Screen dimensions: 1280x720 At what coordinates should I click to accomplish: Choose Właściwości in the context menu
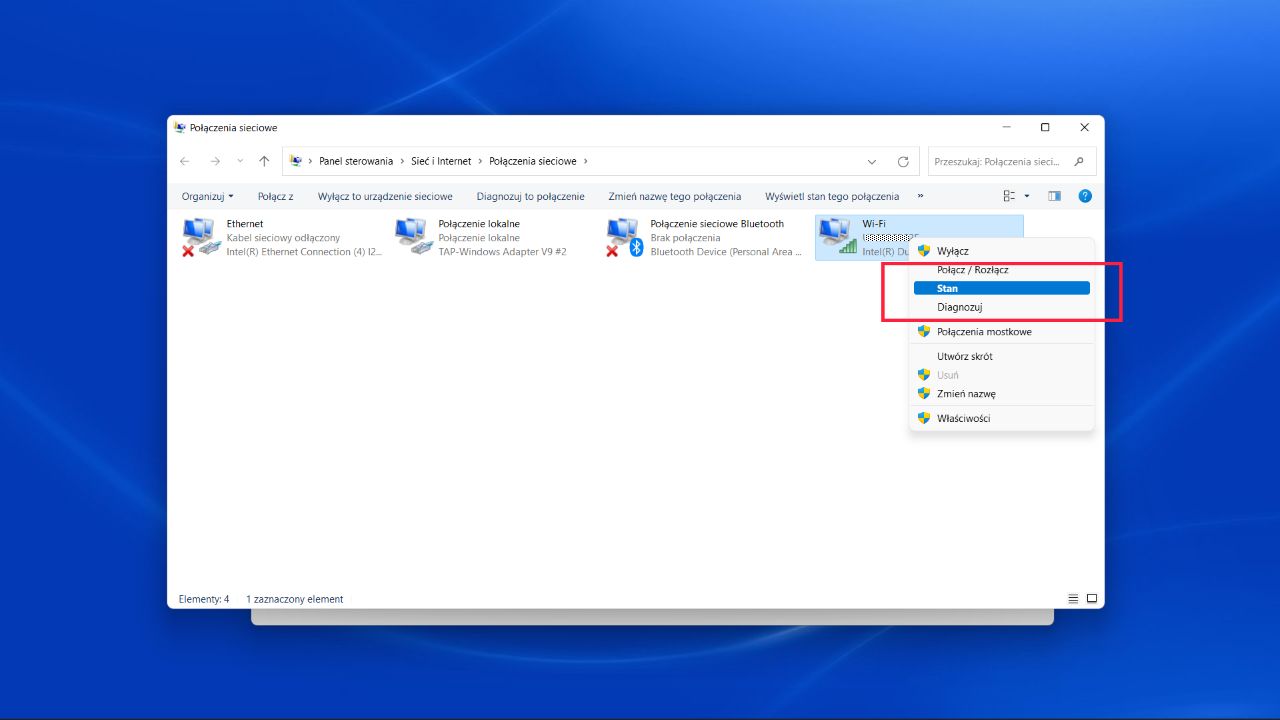(963, 417)
